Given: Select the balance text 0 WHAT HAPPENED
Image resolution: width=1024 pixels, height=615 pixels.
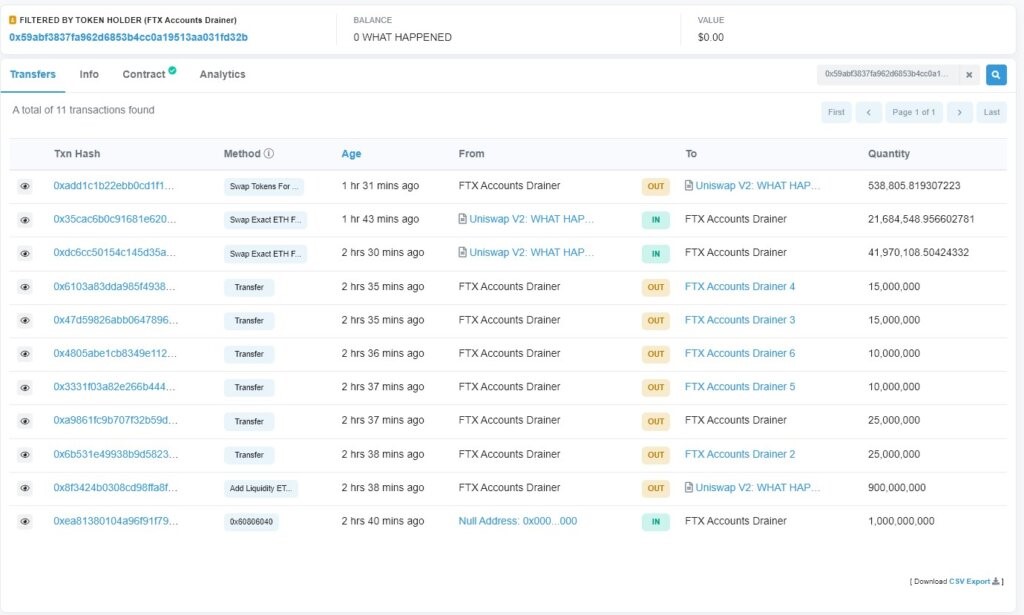Looking at the screenshot, I should [x=402, y=37].
